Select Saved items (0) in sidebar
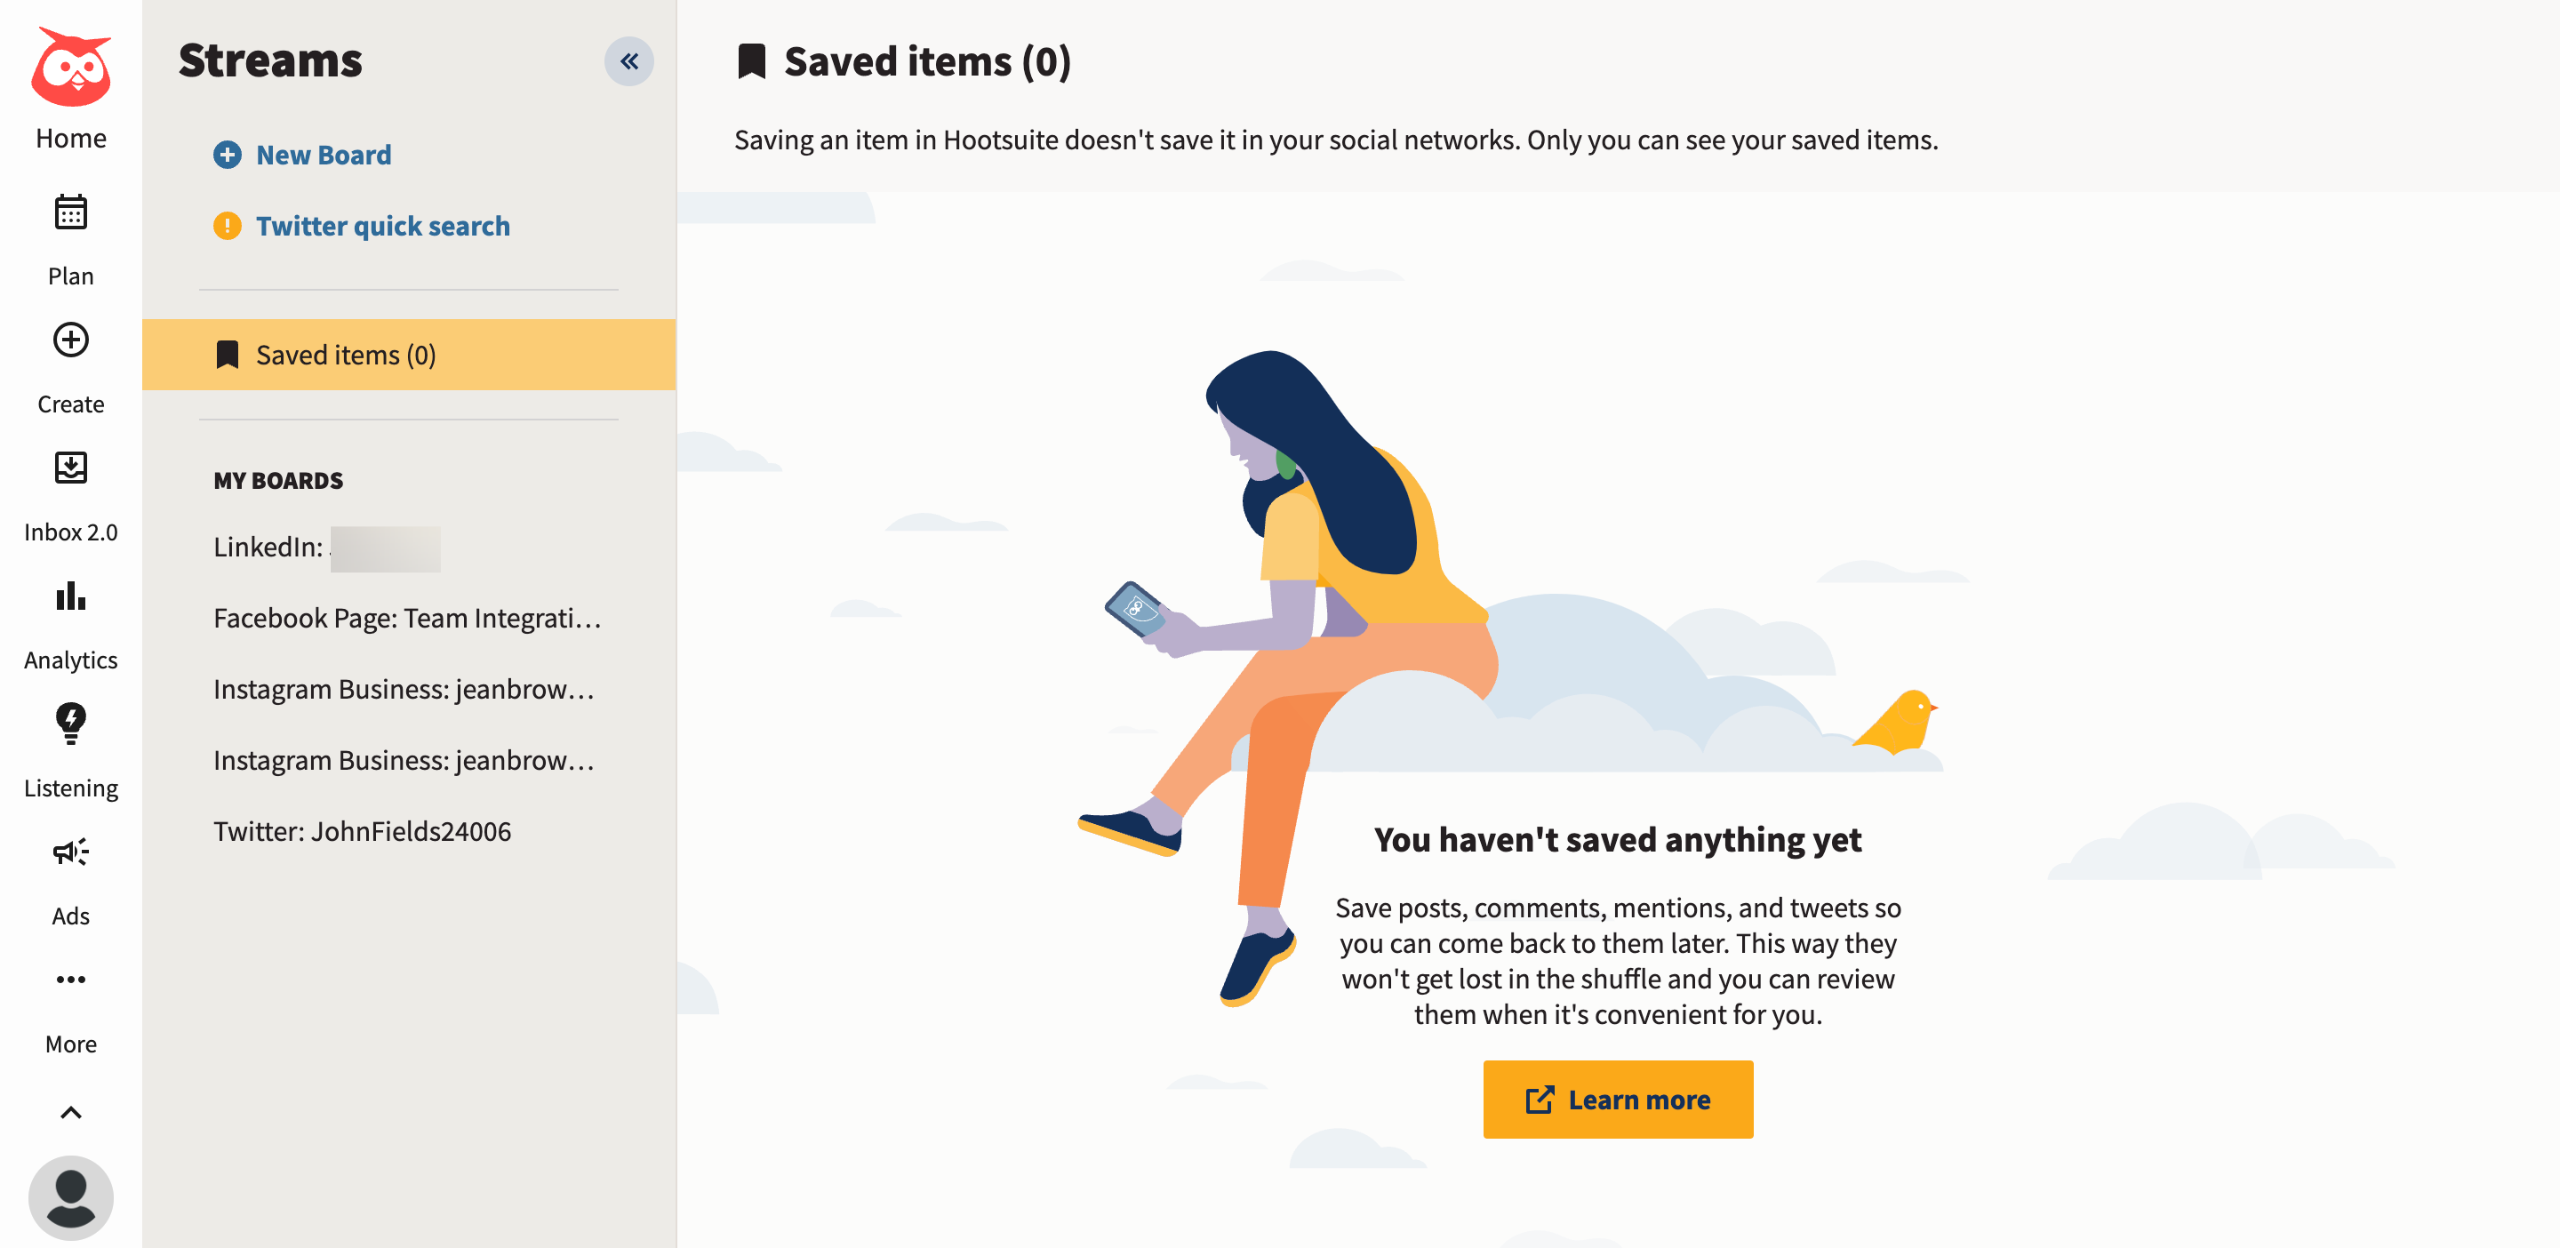 coord(409,355)
